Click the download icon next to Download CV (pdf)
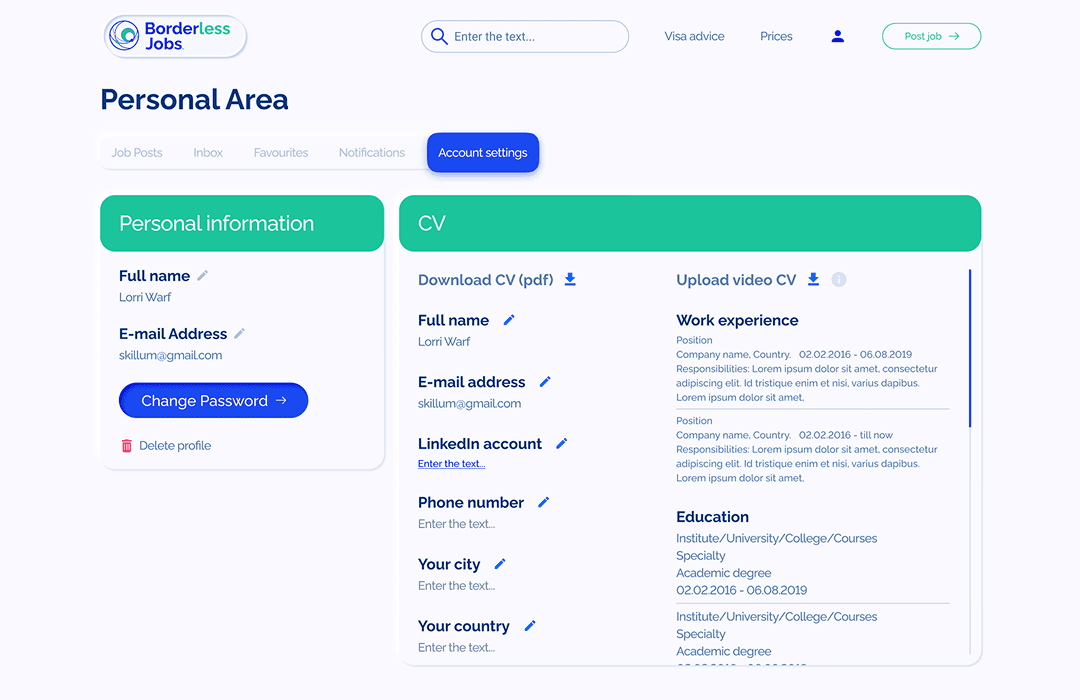 (570, 280)
